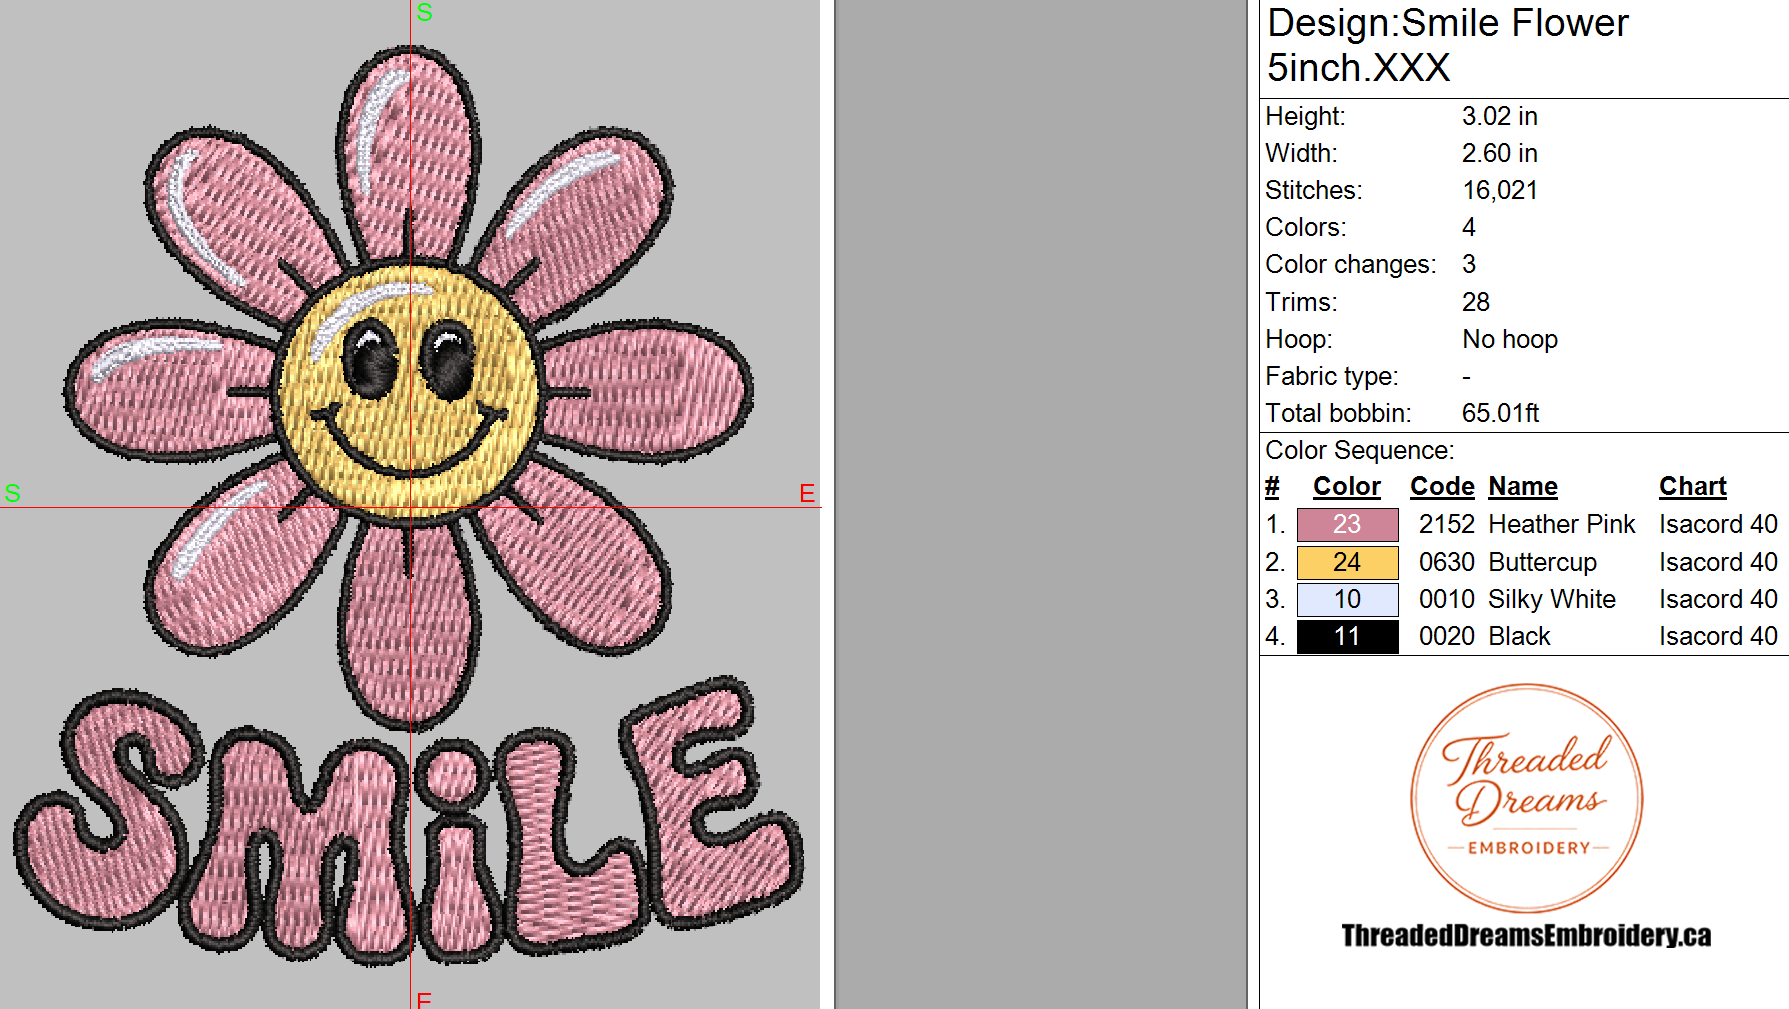Click the Black color swatch 11
1789x1009 pixels.
(x=1347, y=636)
